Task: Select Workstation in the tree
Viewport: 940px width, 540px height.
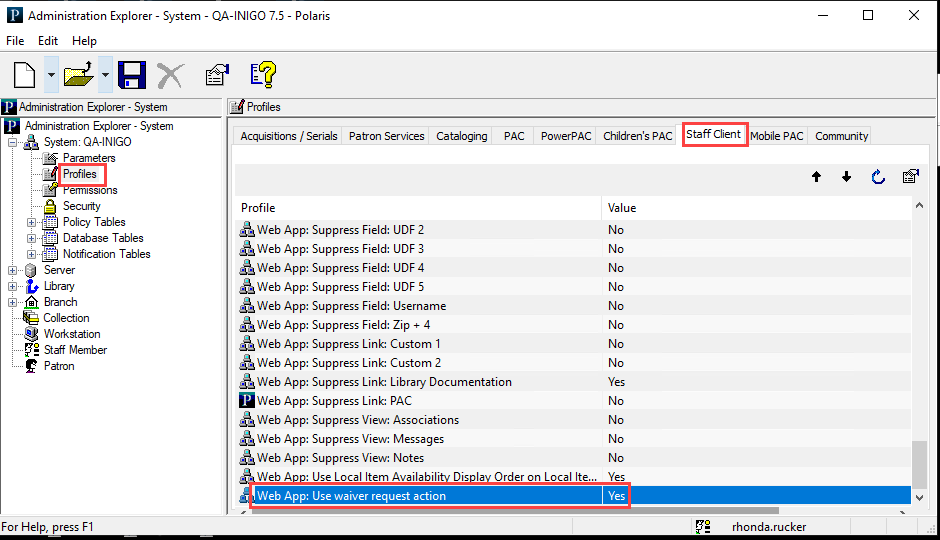Action: [72, 334]
